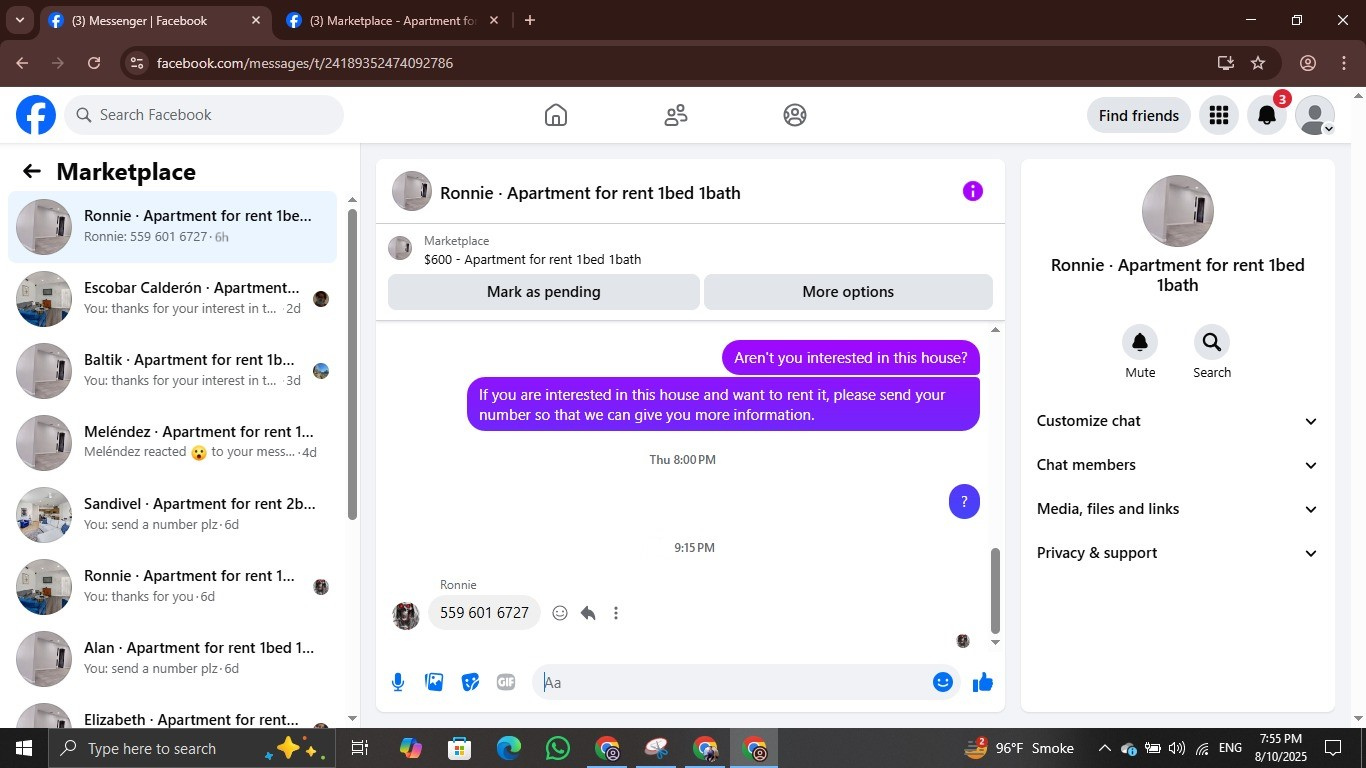Image resolution: width=1366 pixels, height=768 pixels.
Task: Send a voice clip with microphone icon
Action: click(398, 682)
